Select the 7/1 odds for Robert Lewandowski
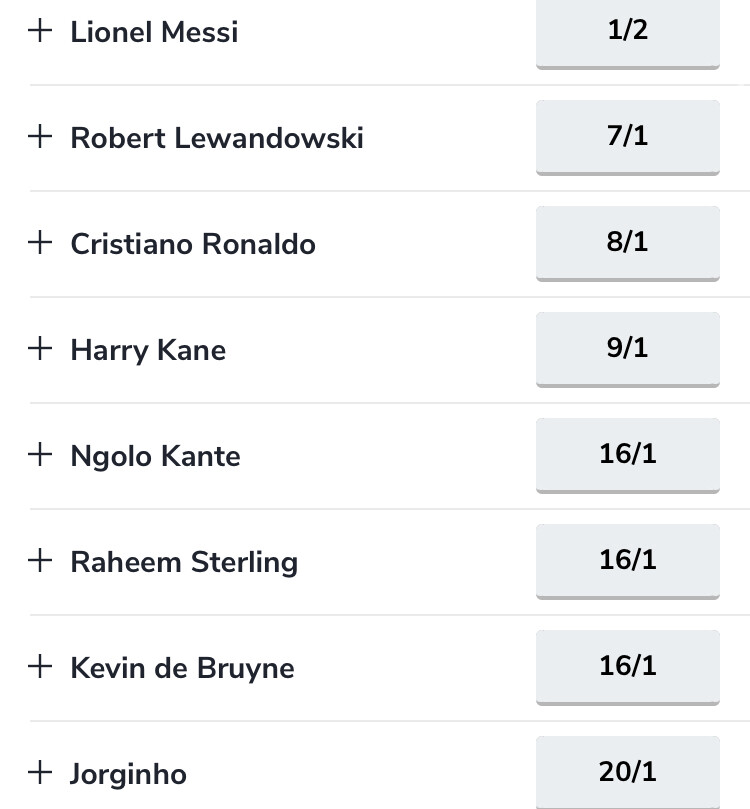Image resolution: width=750 pixels, height=809 pixels. tap(628, 138)
